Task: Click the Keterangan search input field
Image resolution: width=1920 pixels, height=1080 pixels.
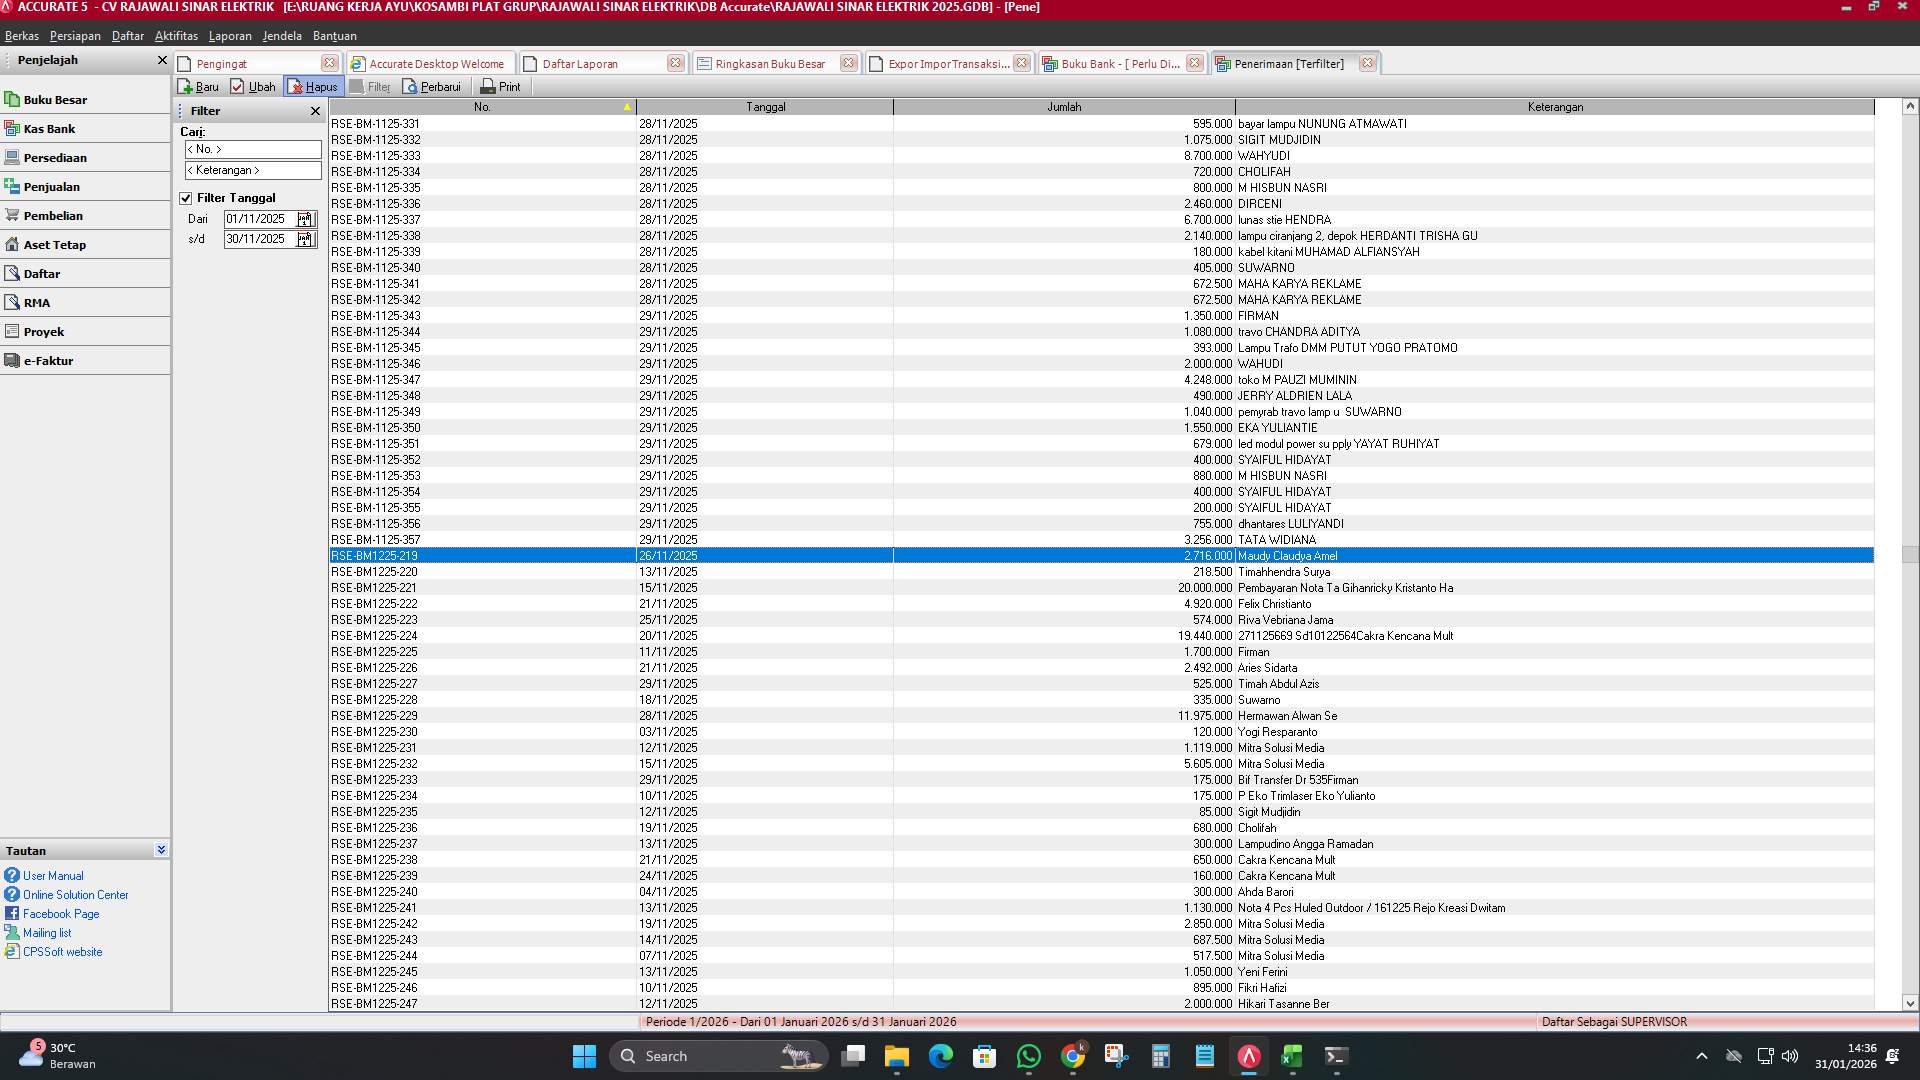Action: tap(253, 170)
